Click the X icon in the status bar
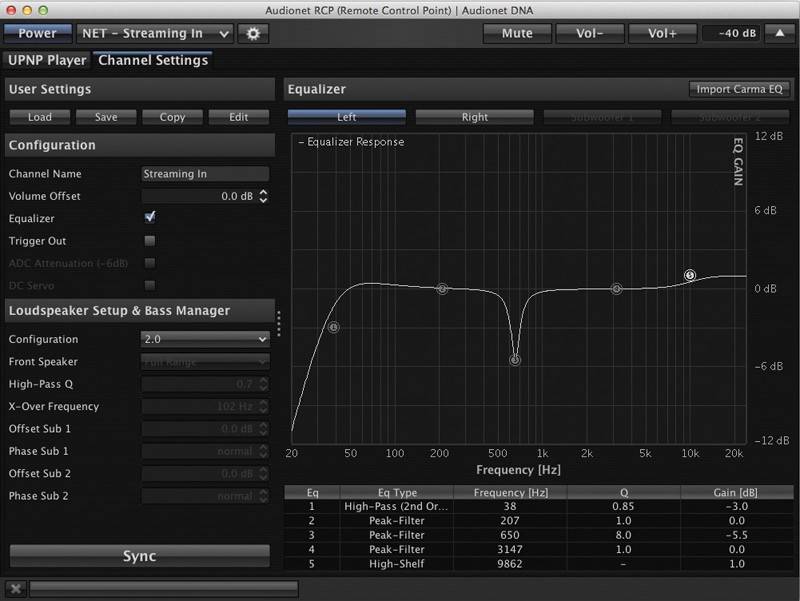This screenshot has height=601, width=800. pos(16,589)
